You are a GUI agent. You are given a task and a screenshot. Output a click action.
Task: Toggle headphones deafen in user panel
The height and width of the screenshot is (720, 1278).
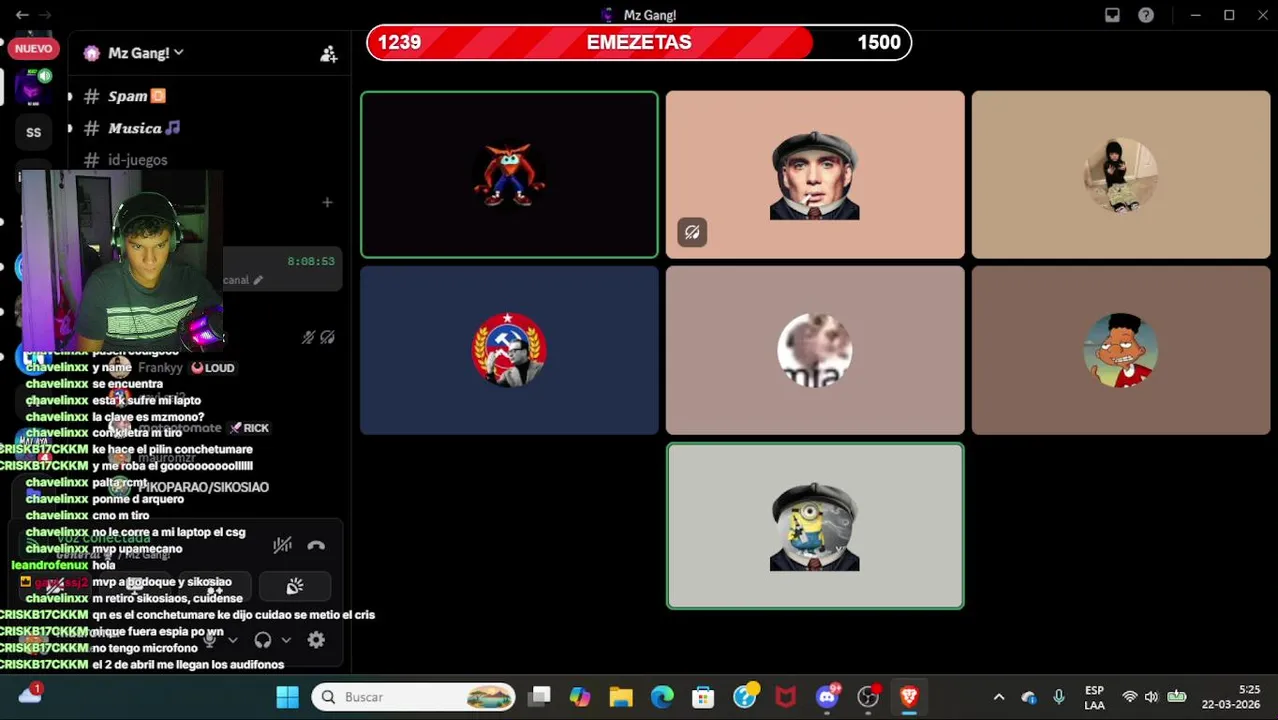coord(263,640)
